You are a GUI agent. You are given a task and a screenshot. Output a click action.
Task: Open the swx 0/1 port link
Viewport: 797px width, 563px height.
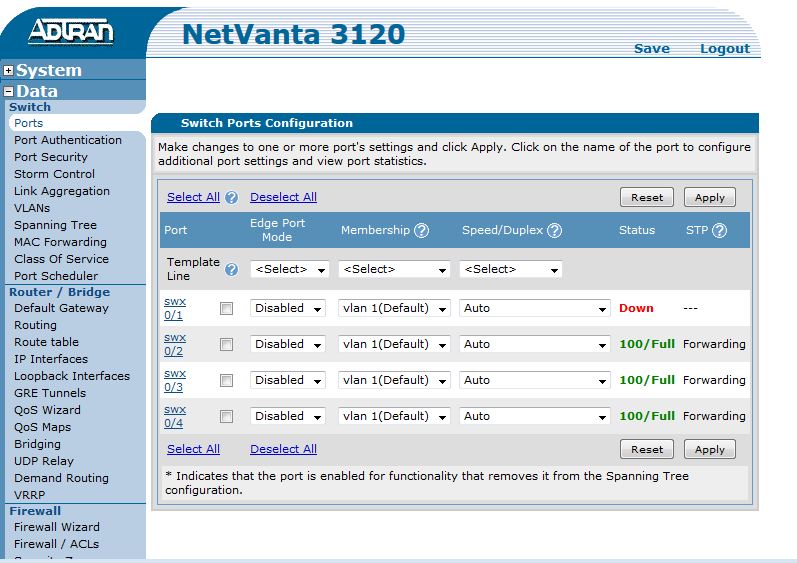[175, 308]
